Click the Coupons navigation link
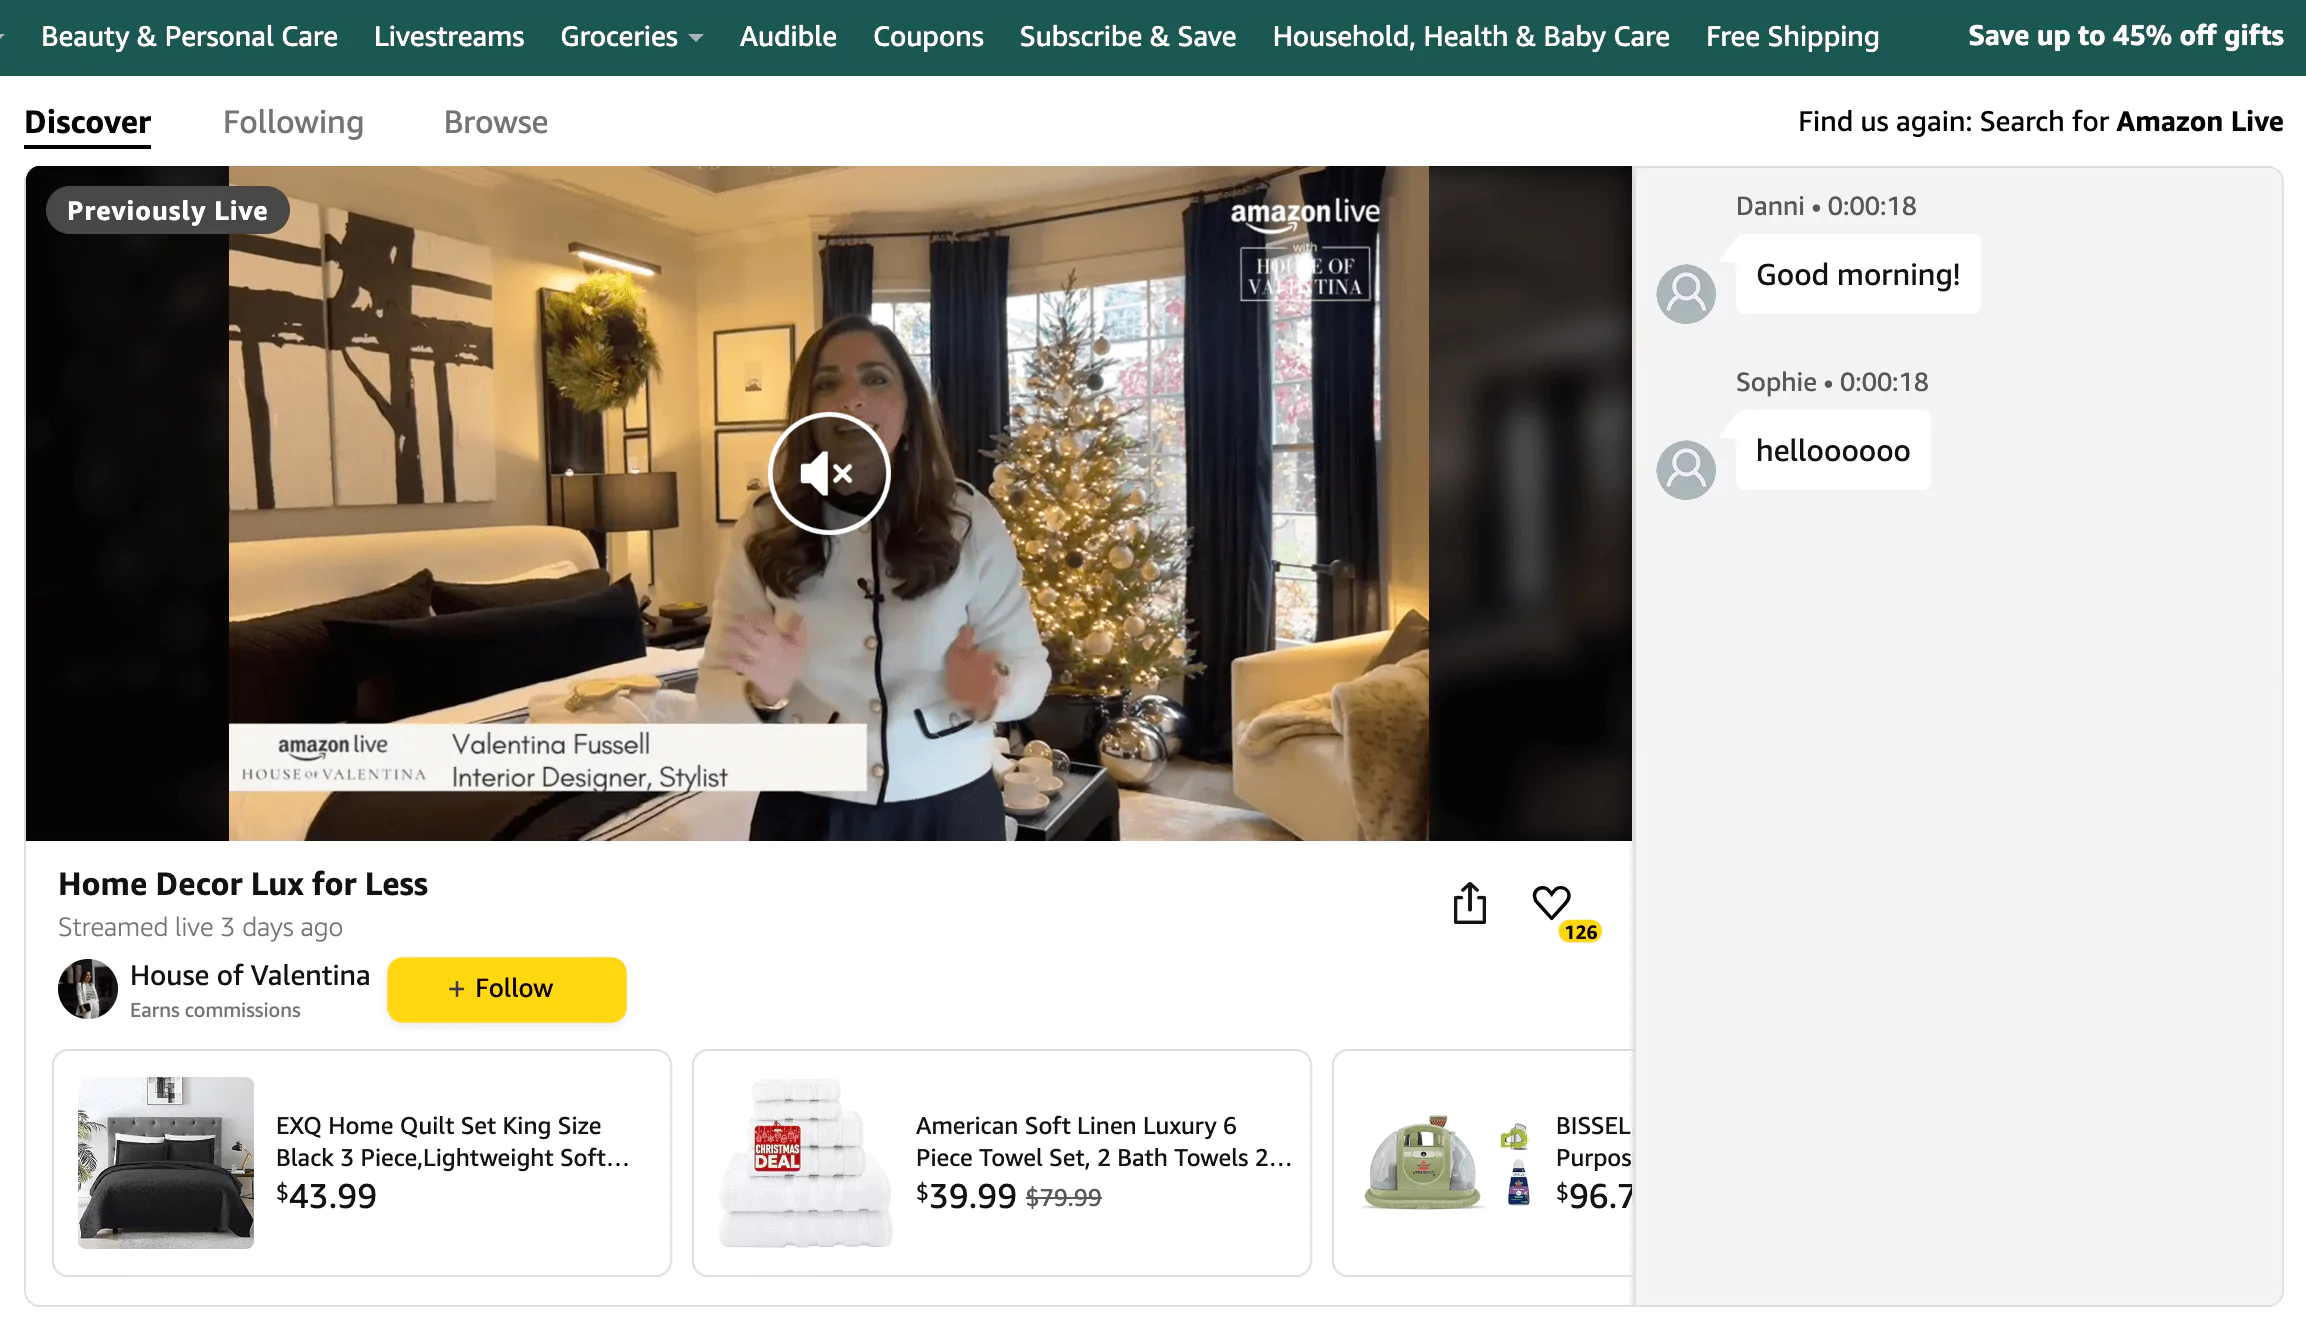 (x=928, y=37)
